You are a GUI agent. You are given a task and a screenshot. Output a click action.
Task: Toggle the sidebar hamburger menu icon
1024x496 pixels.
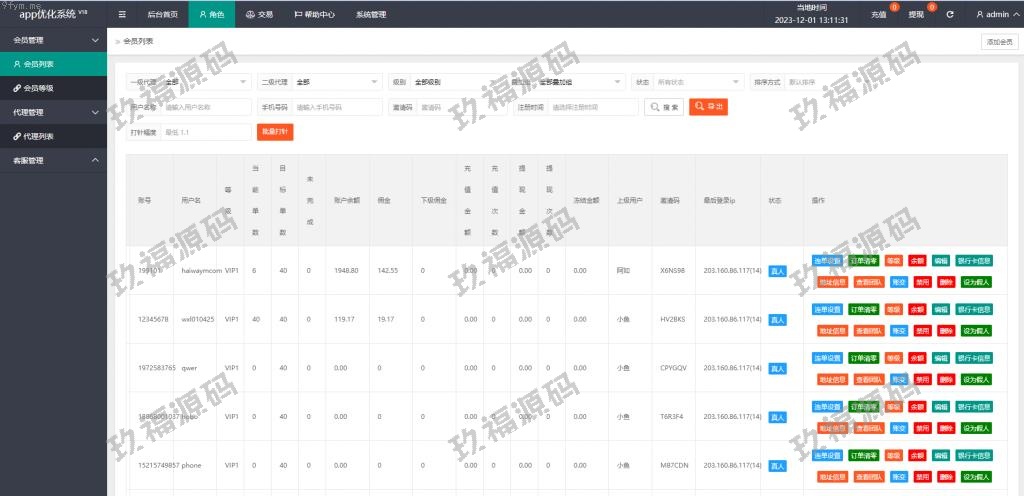tap(122, 15)
